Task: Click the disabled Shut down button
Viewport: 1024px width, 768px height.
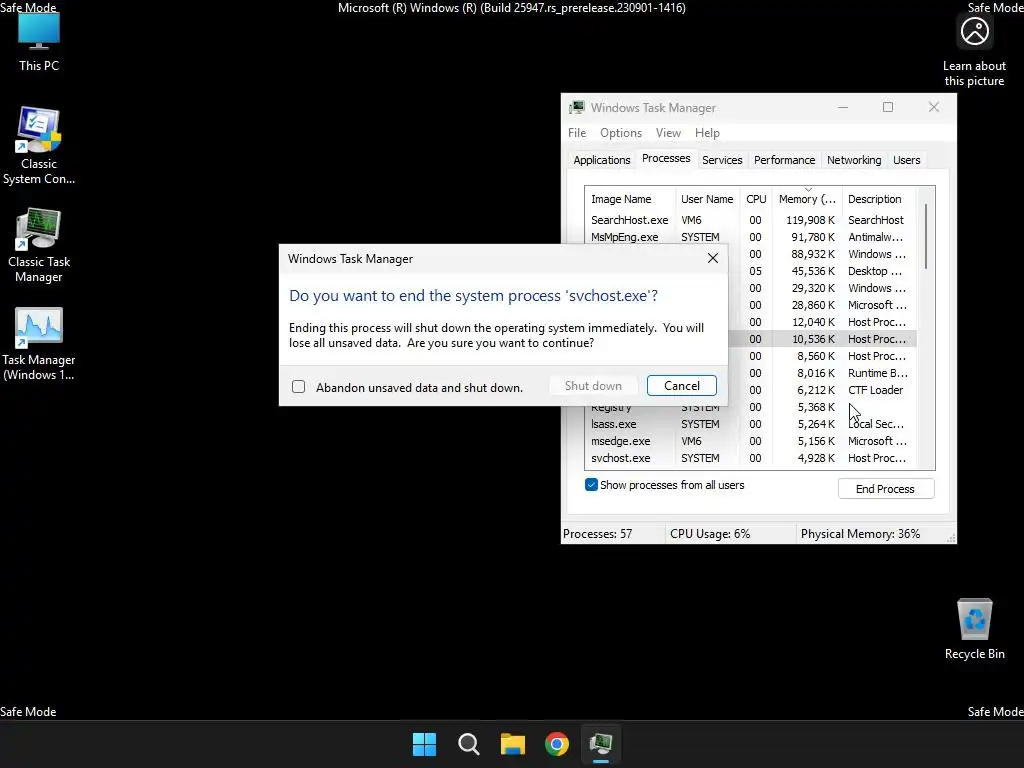Action: [x=593, y=386]
